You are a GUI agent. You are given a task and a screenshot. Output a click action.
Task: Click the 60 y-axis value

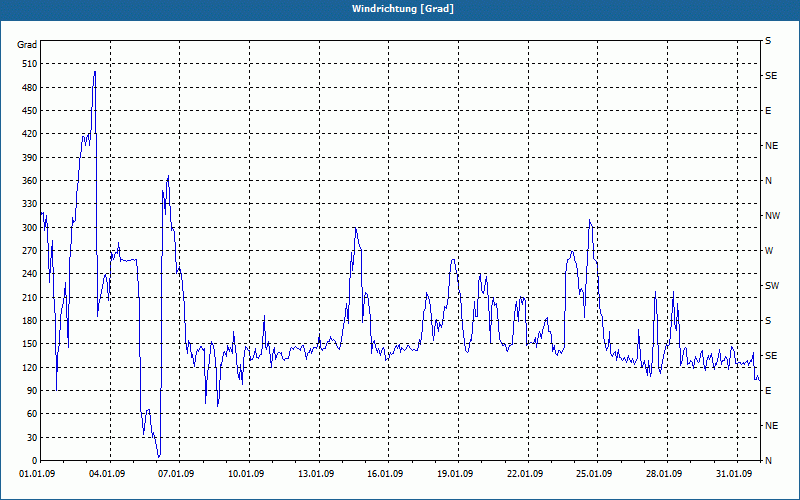click(x=32, y=414)
